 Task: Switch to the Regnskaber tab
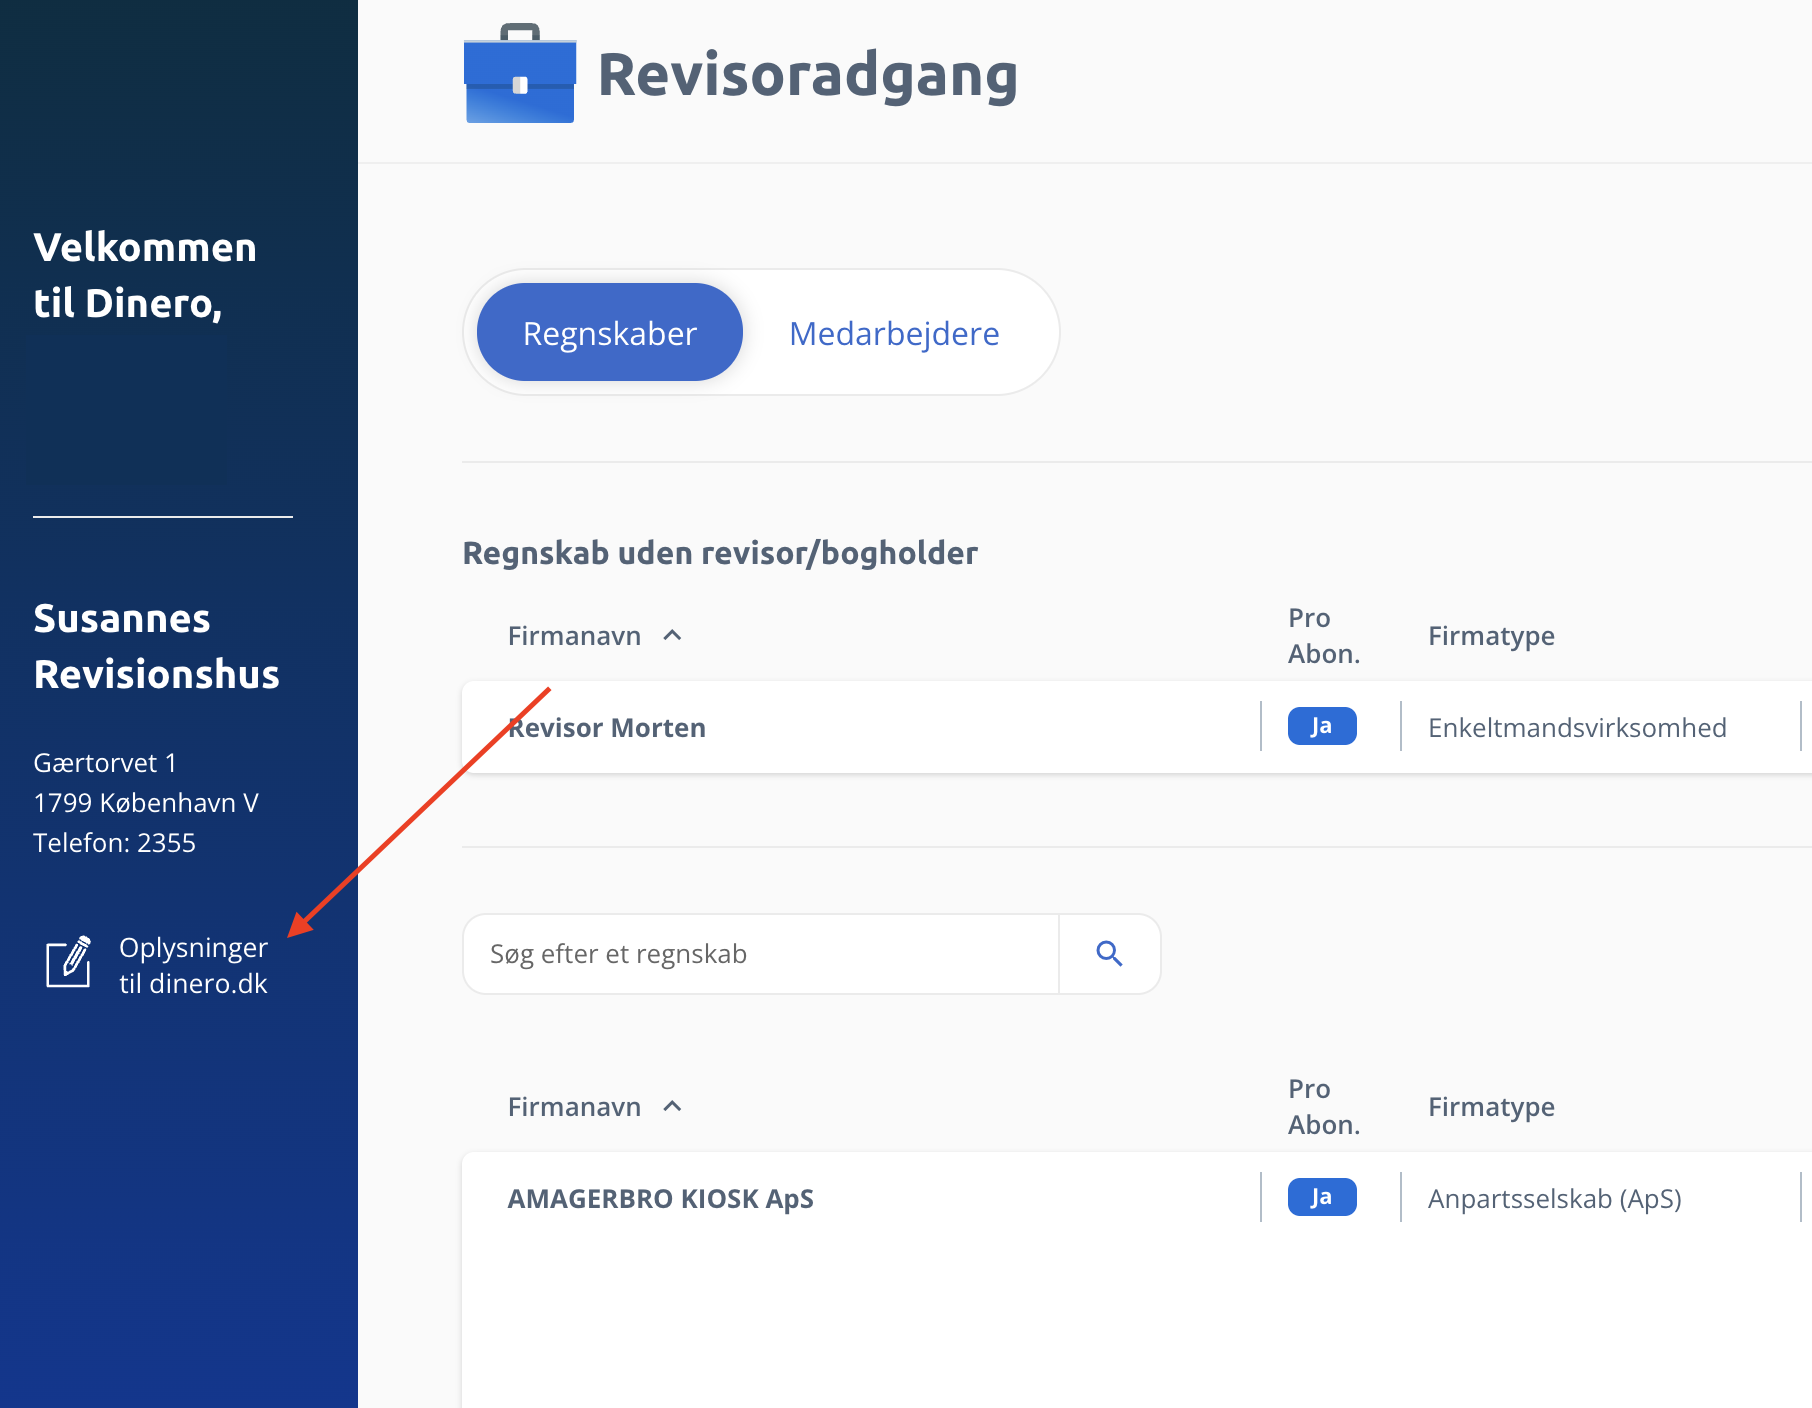coord(609,333)
